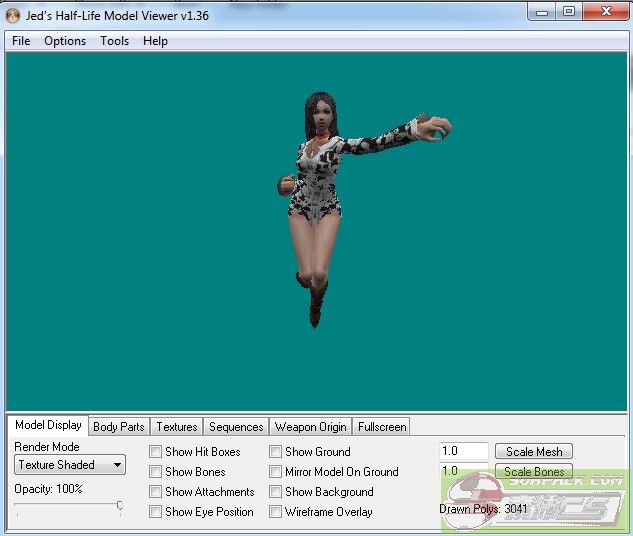Screen dimensions: 633x536
Task: Close the Model Viewer window
Action: tap(606, 11)
